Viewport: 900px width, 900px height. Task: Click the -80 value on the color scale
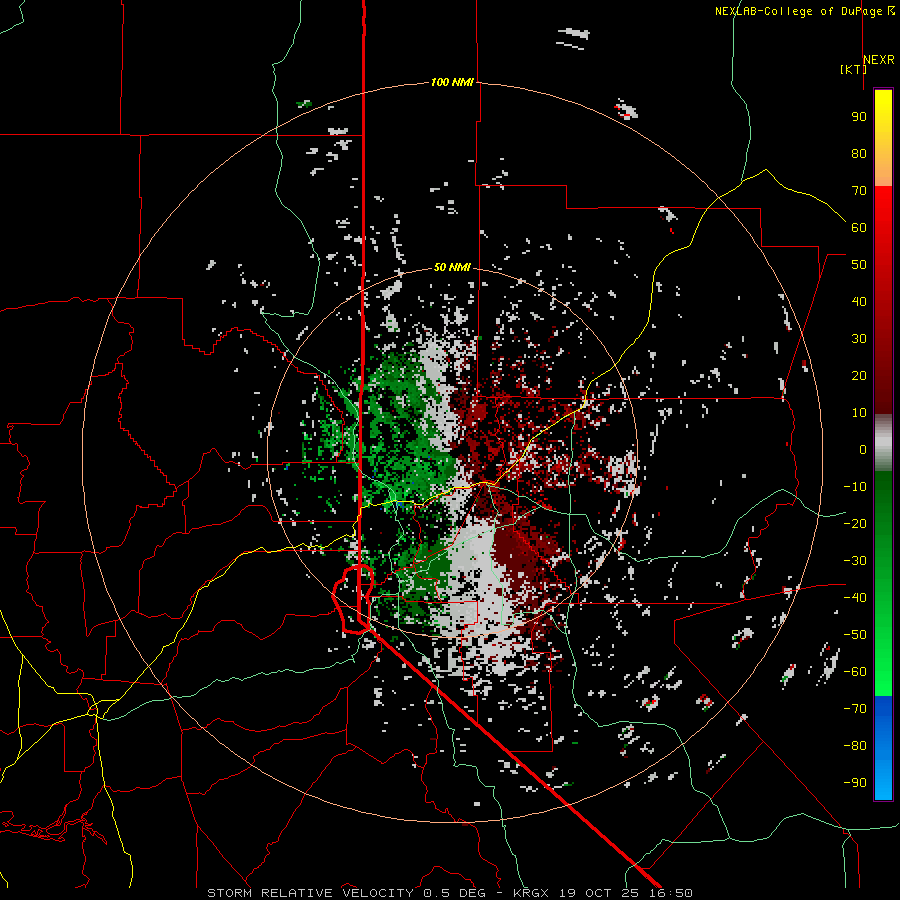point(855,746)
